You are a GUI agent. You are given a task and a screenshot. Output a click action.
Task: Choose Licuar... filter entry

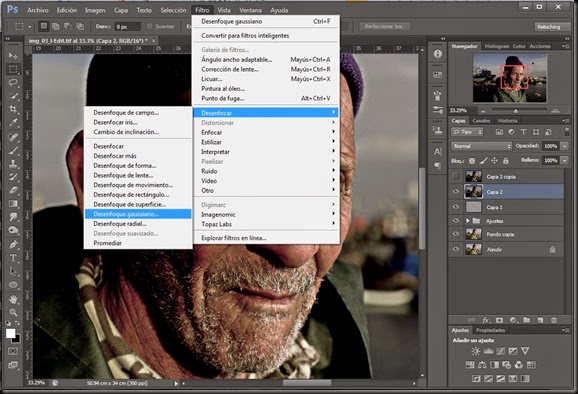pos(266,79)
